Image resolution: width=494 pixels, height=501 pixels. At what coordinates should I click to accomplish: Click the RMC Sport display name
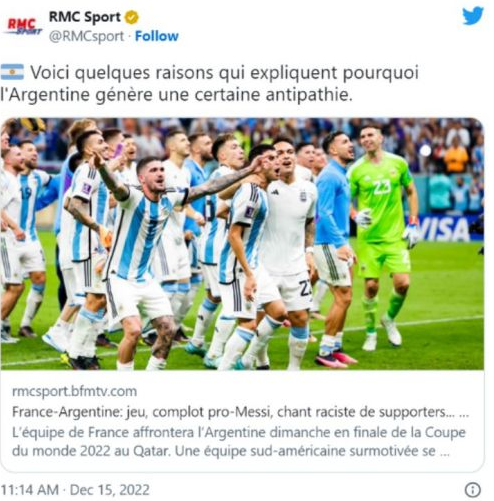click(85, 17)
